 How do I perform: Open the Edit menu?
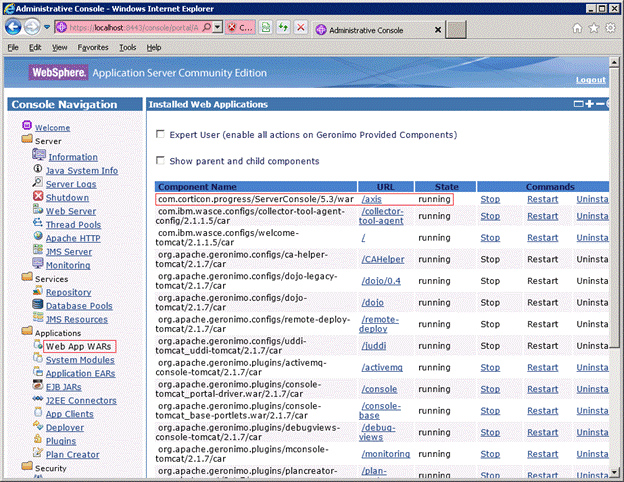[x=35, y=48]
